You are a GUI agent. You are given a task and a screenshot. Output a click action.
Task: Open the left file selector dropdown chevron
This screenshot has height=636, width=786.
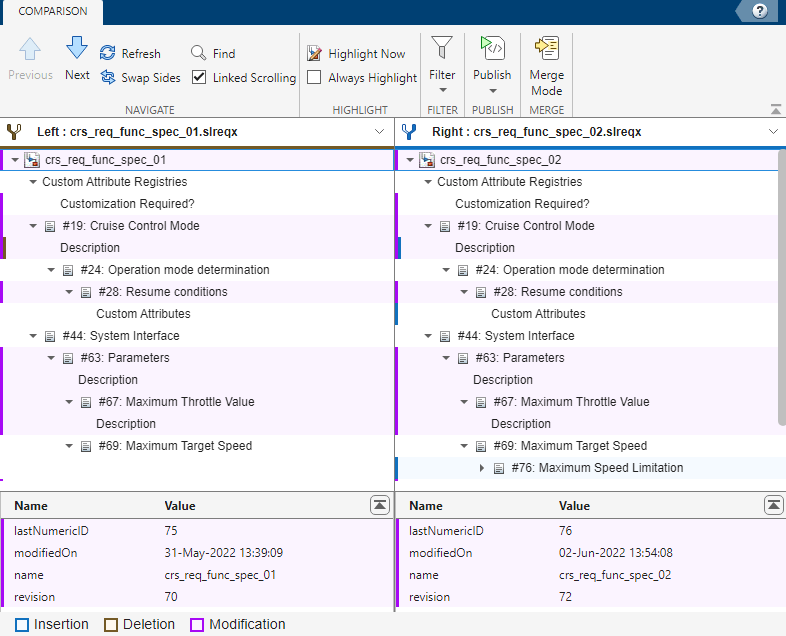coord(379,131)
